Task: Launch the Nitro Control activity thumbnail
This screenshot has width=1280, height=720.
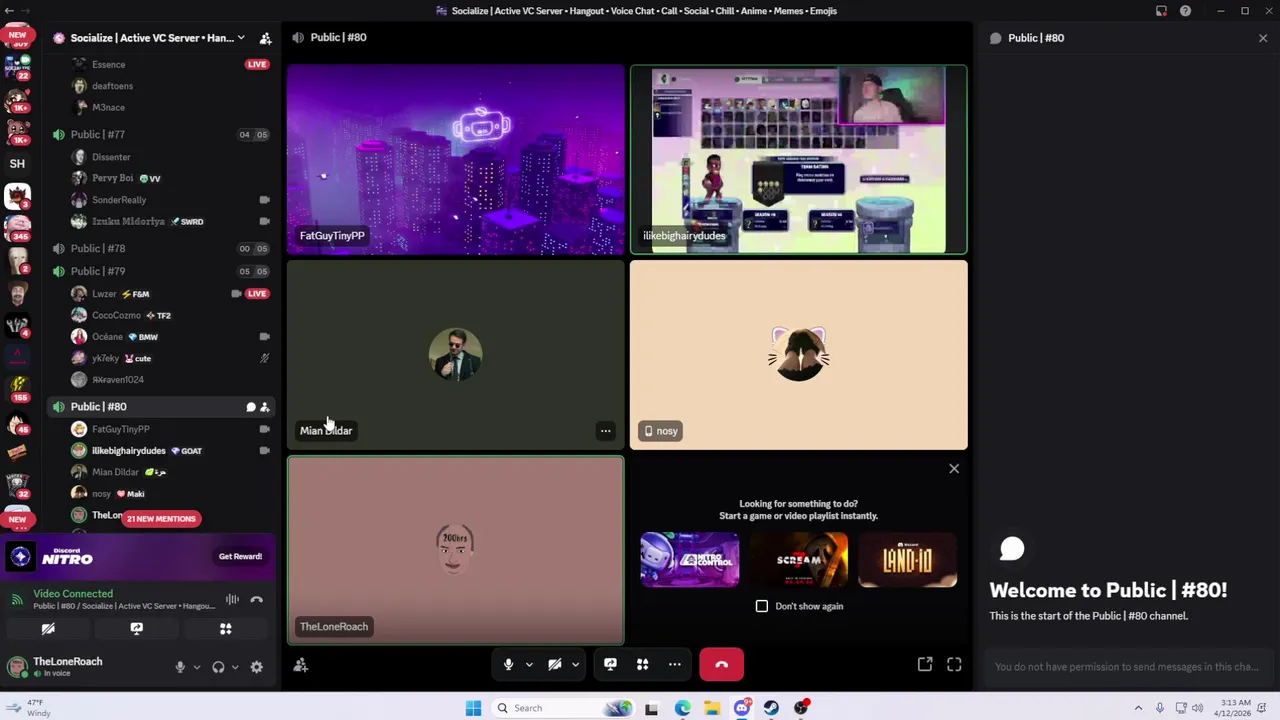Action: click(690, 559)
